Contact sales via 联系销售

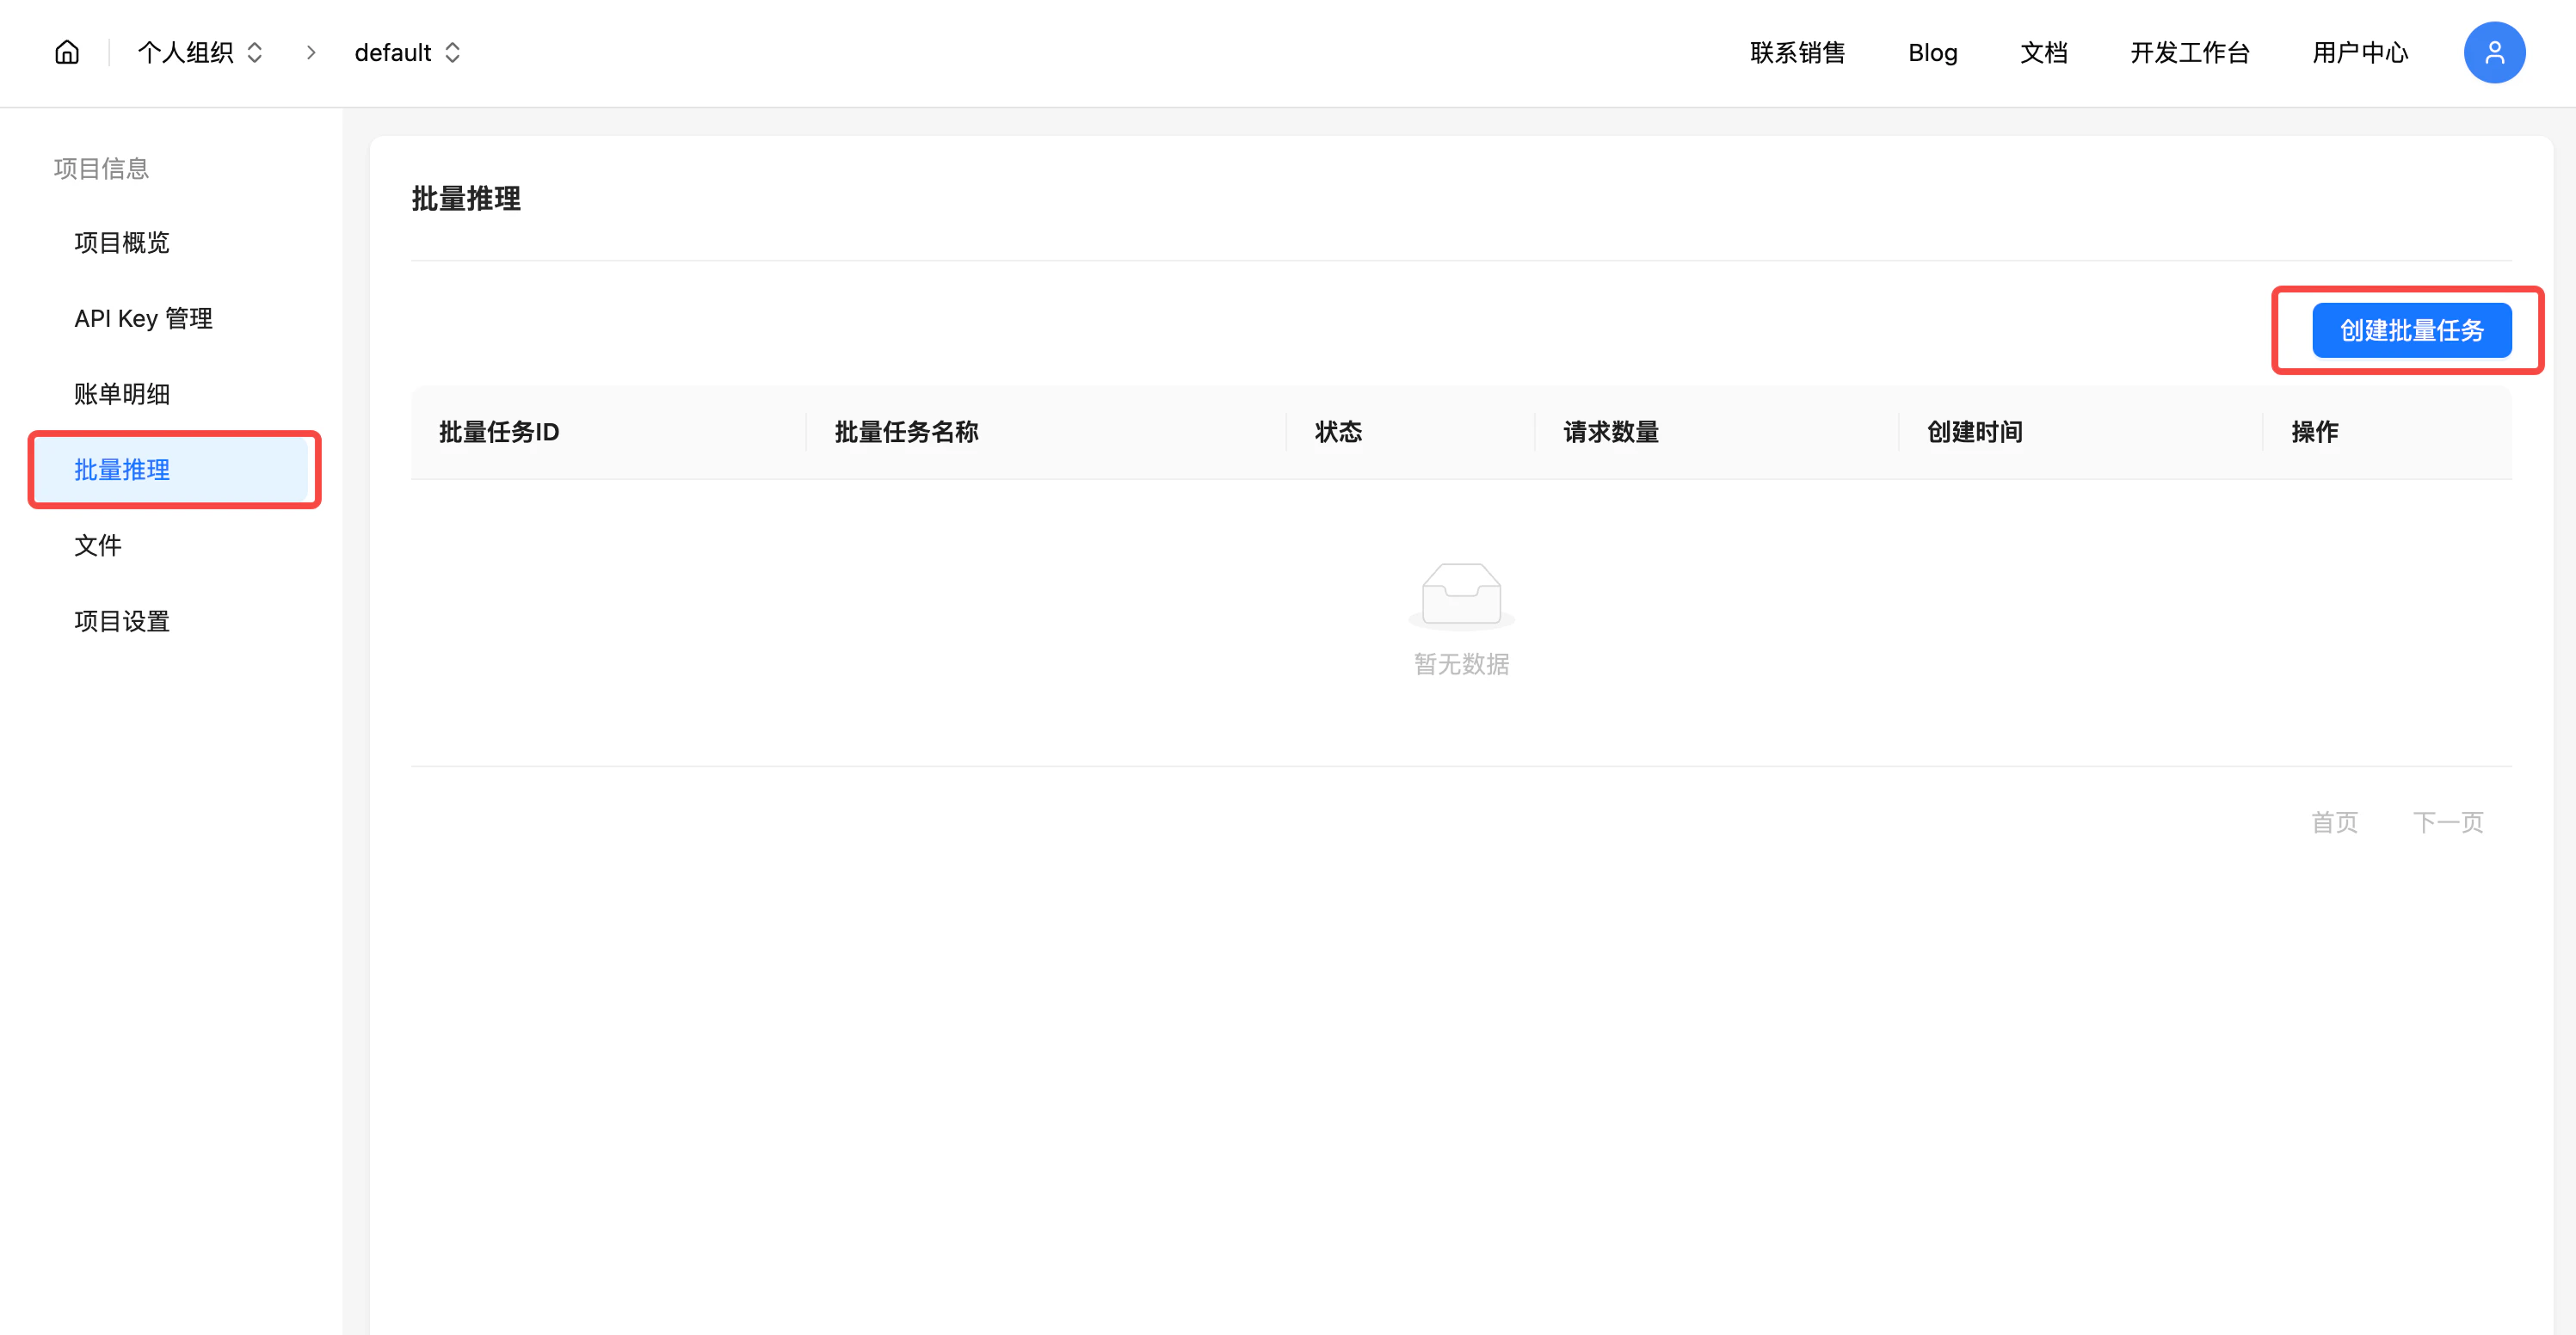click(1797, 52)
